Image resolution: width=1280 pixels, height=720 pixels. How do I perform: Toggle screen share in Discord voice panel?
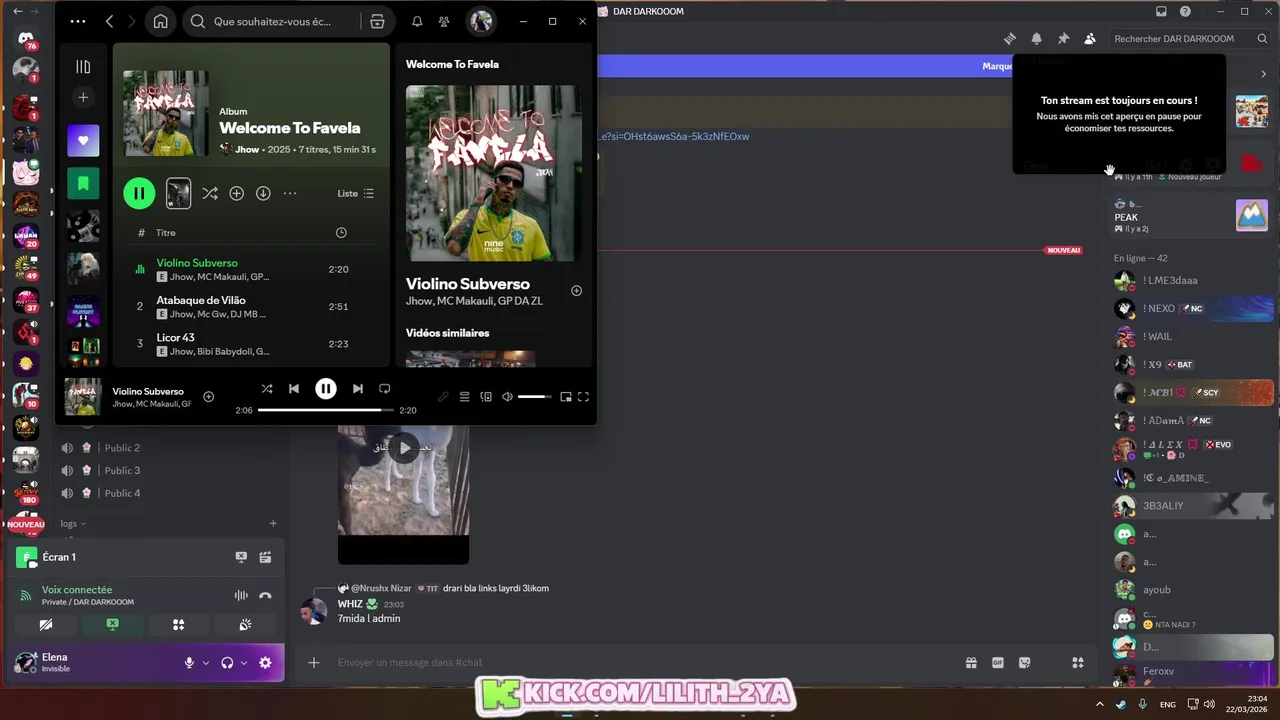[x=112, y=624]
